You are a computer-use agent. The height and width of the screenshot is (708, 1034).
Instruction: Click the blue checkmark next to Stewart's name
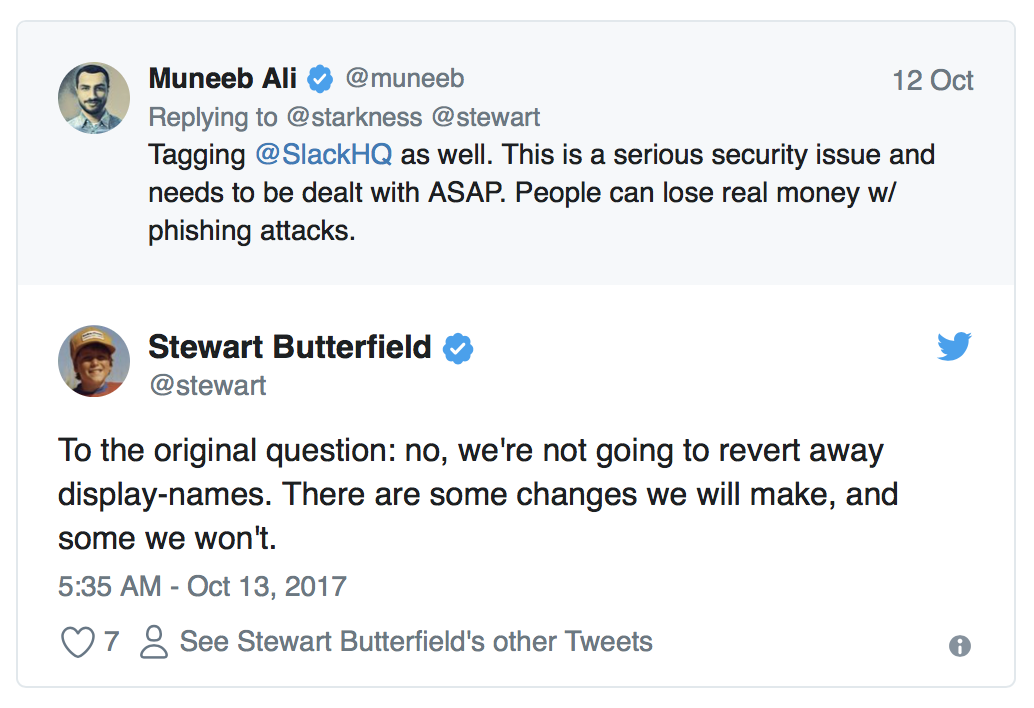pos(458,349)
